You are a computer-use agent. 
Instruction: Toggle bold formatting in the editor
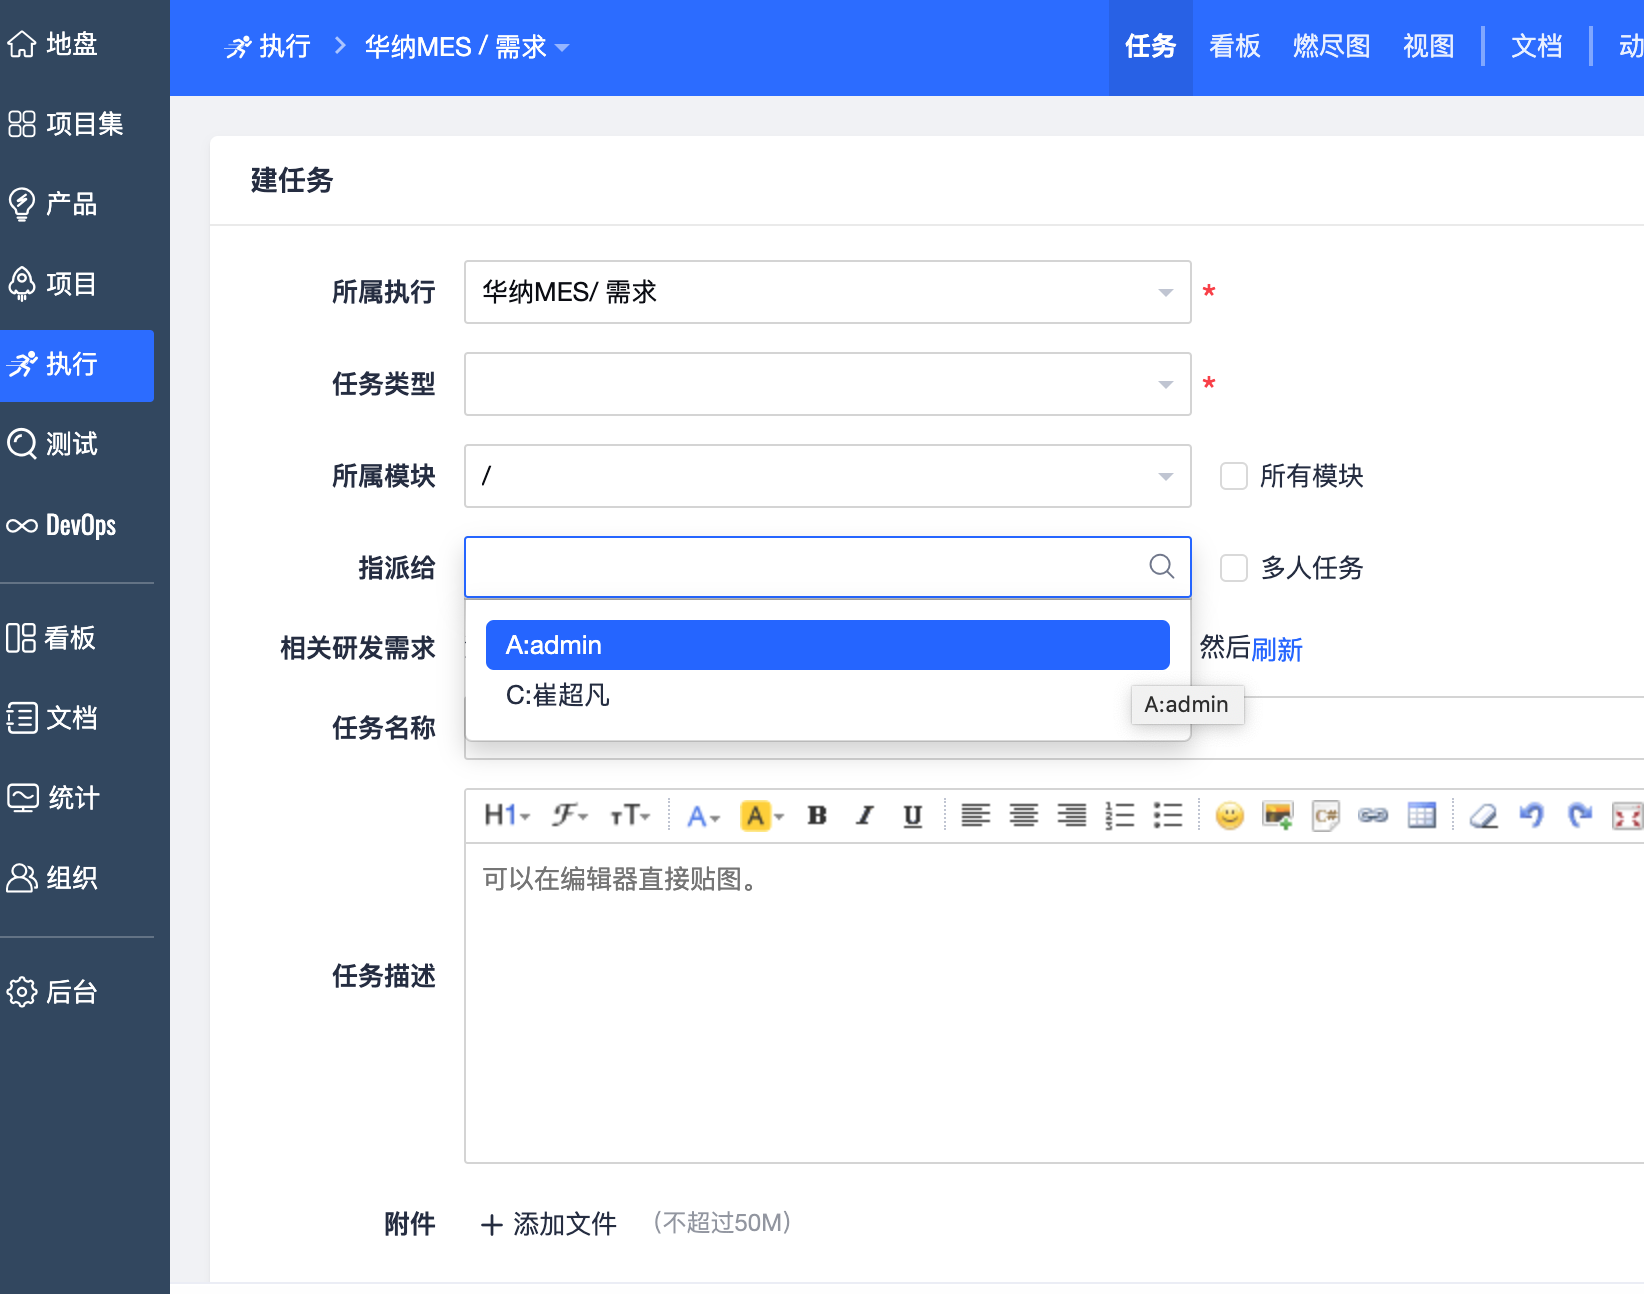(x=817, y=816)
